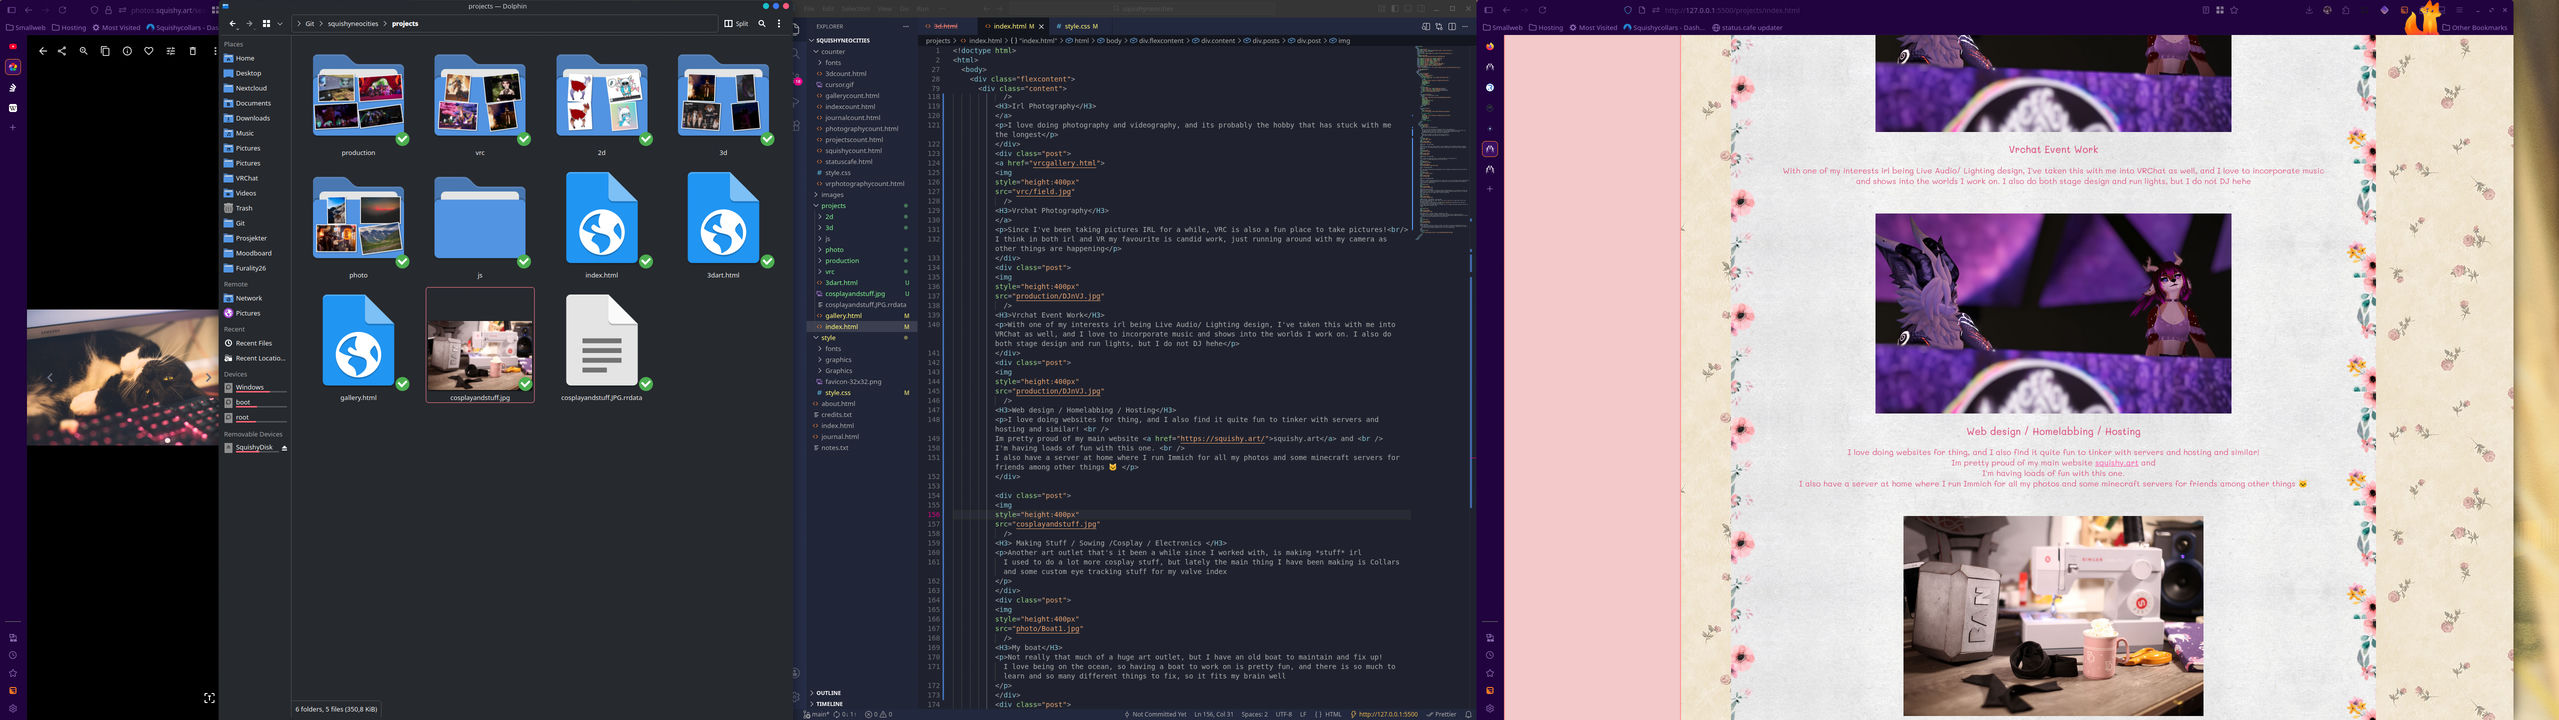This screenshot has width=2559, height=720.
Task: Click the Live Server port 5500 status button
Action: pos(1384,714)
